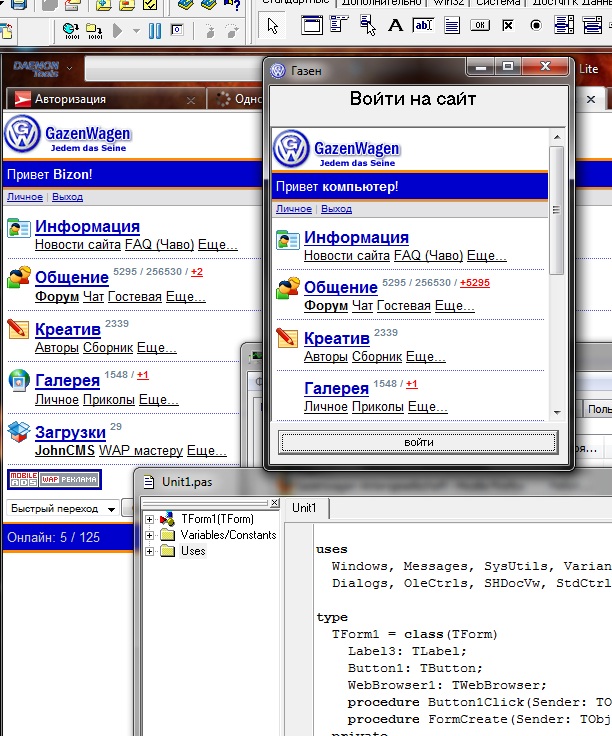
Task: Click Загрузки section icon in browser page
Action: tap(19, 432)
